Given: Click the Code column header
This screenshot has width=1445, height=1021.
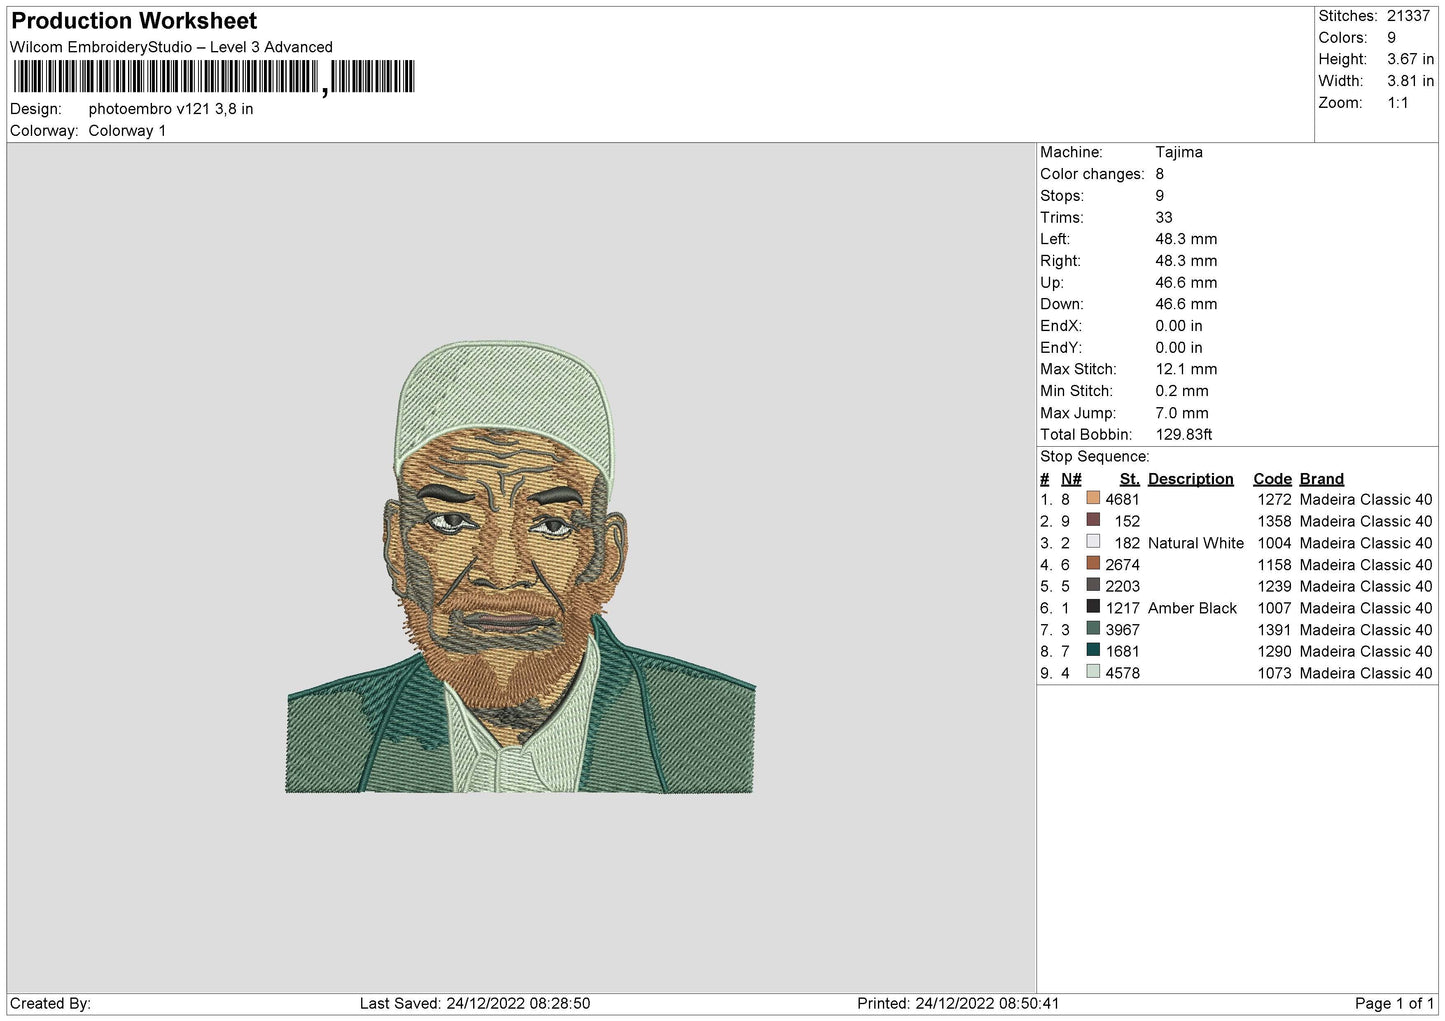Looking at the screenshot, I should (x=1272, y=479).
